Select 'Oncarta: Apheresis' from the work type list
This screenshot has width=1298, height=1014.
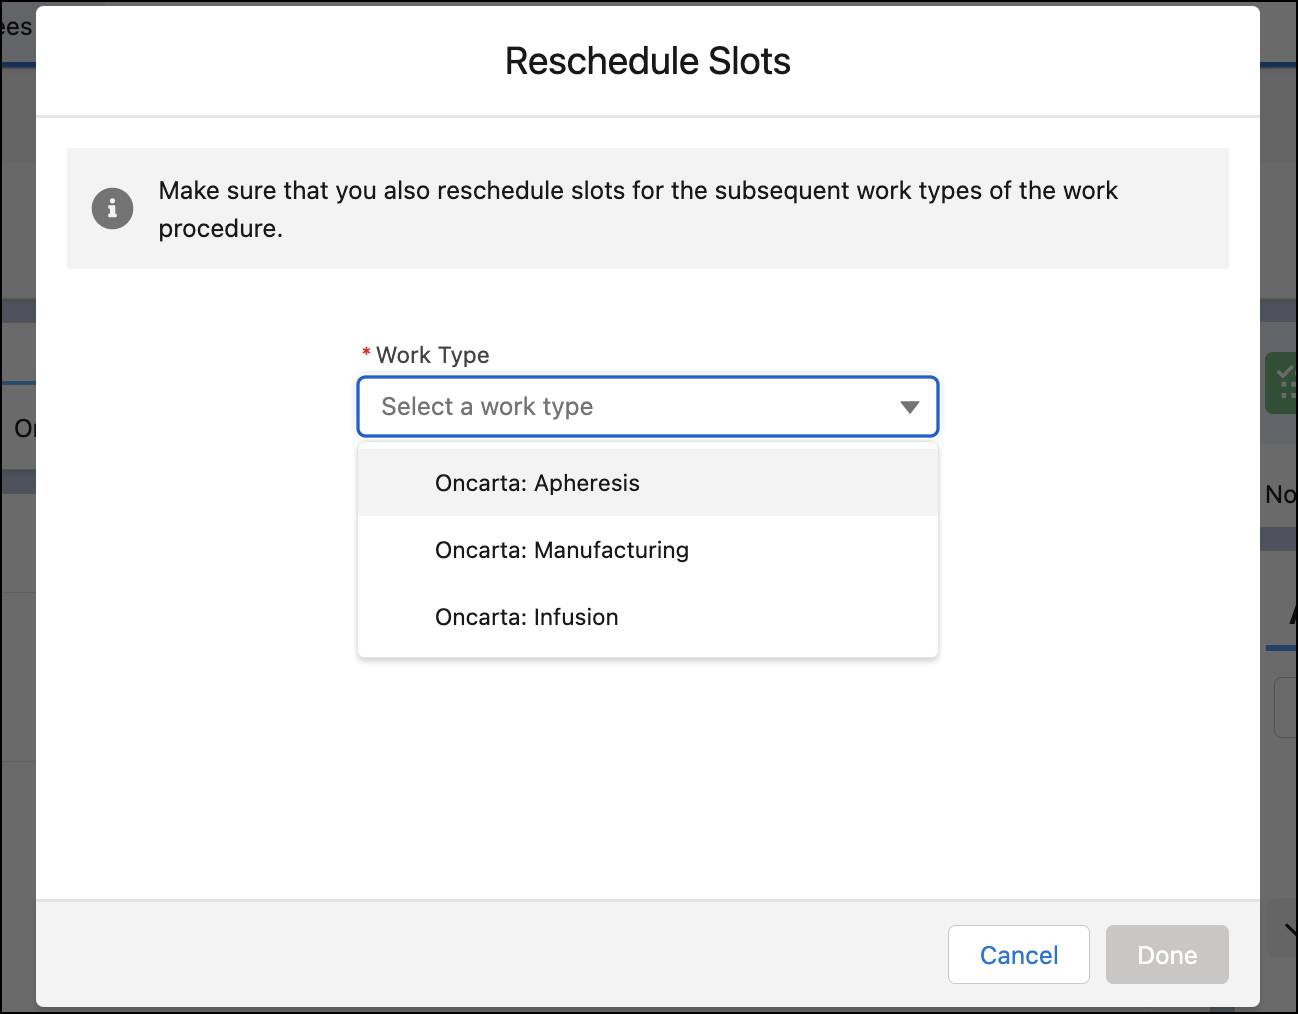(x=537, y=483)
